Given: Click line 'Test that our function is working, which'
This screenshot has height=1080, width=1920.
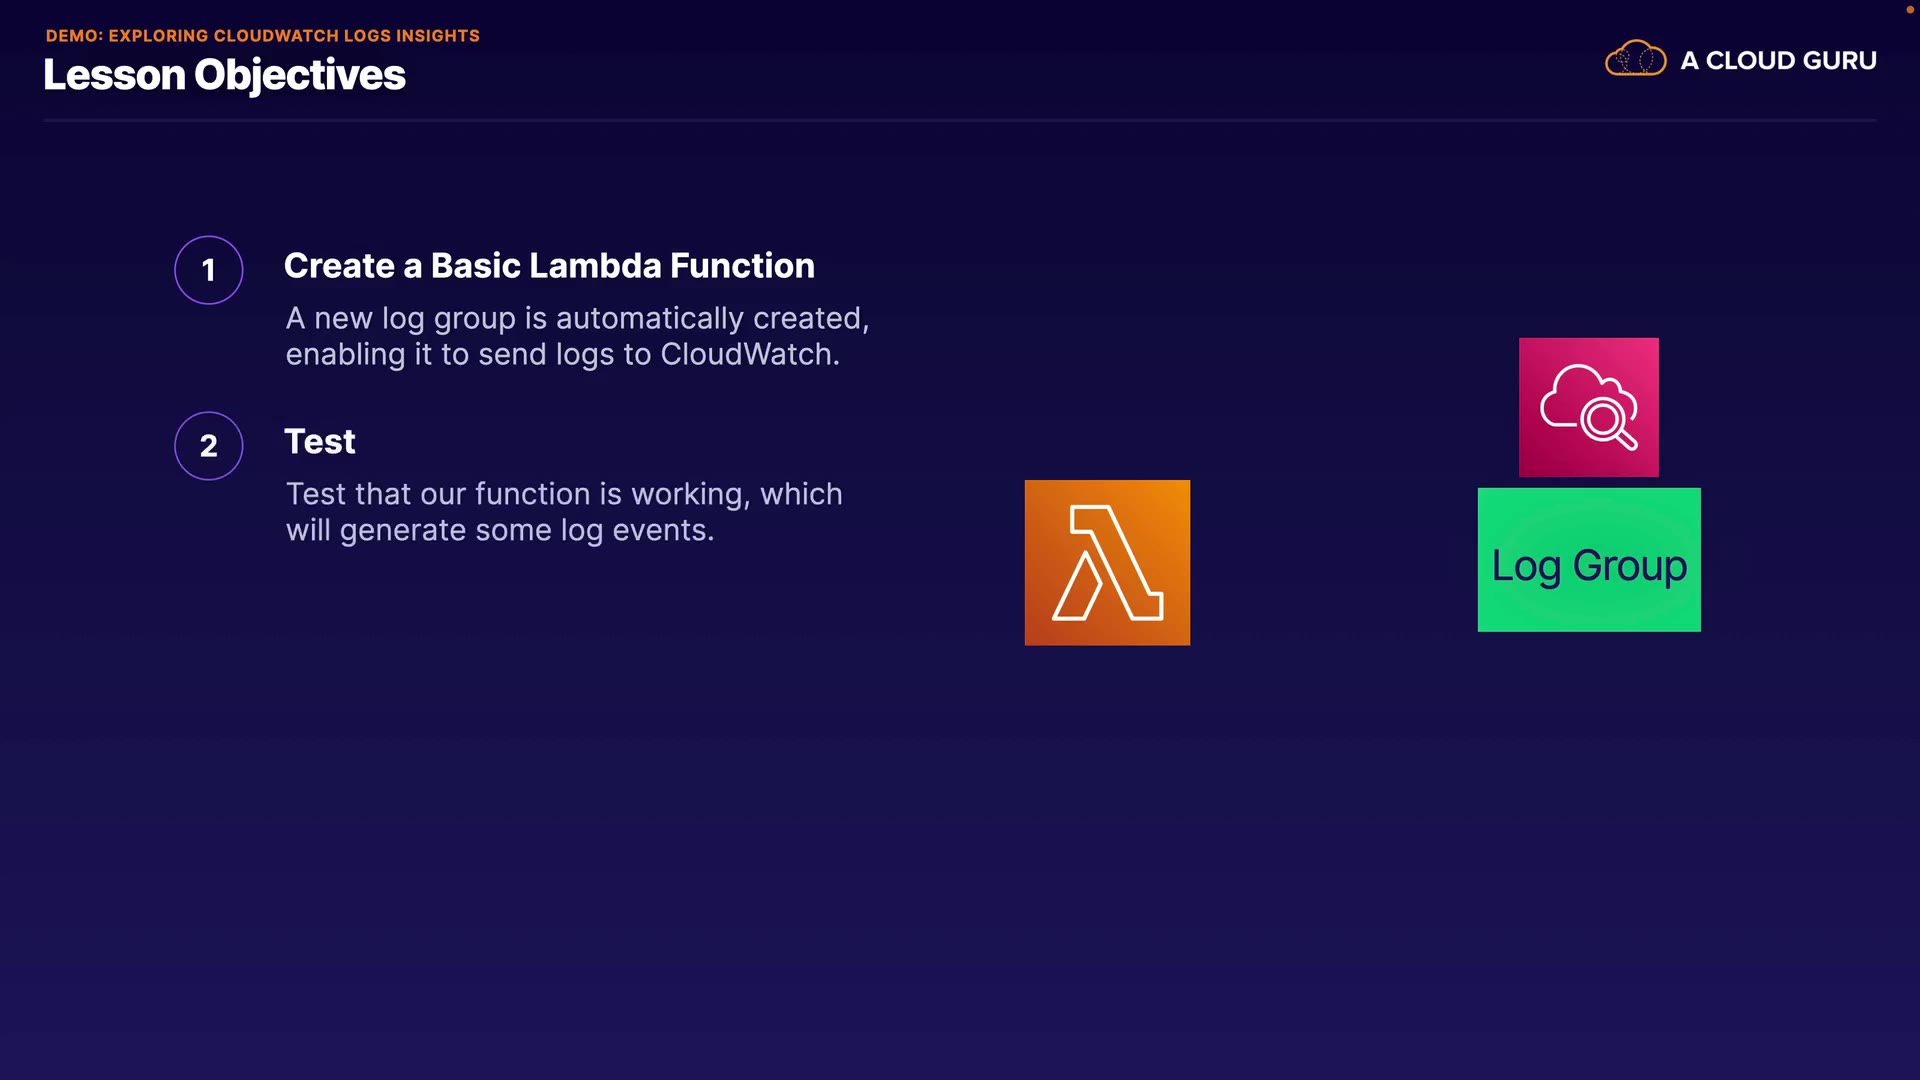Looking at the screenshot, I should click(564, 495).
